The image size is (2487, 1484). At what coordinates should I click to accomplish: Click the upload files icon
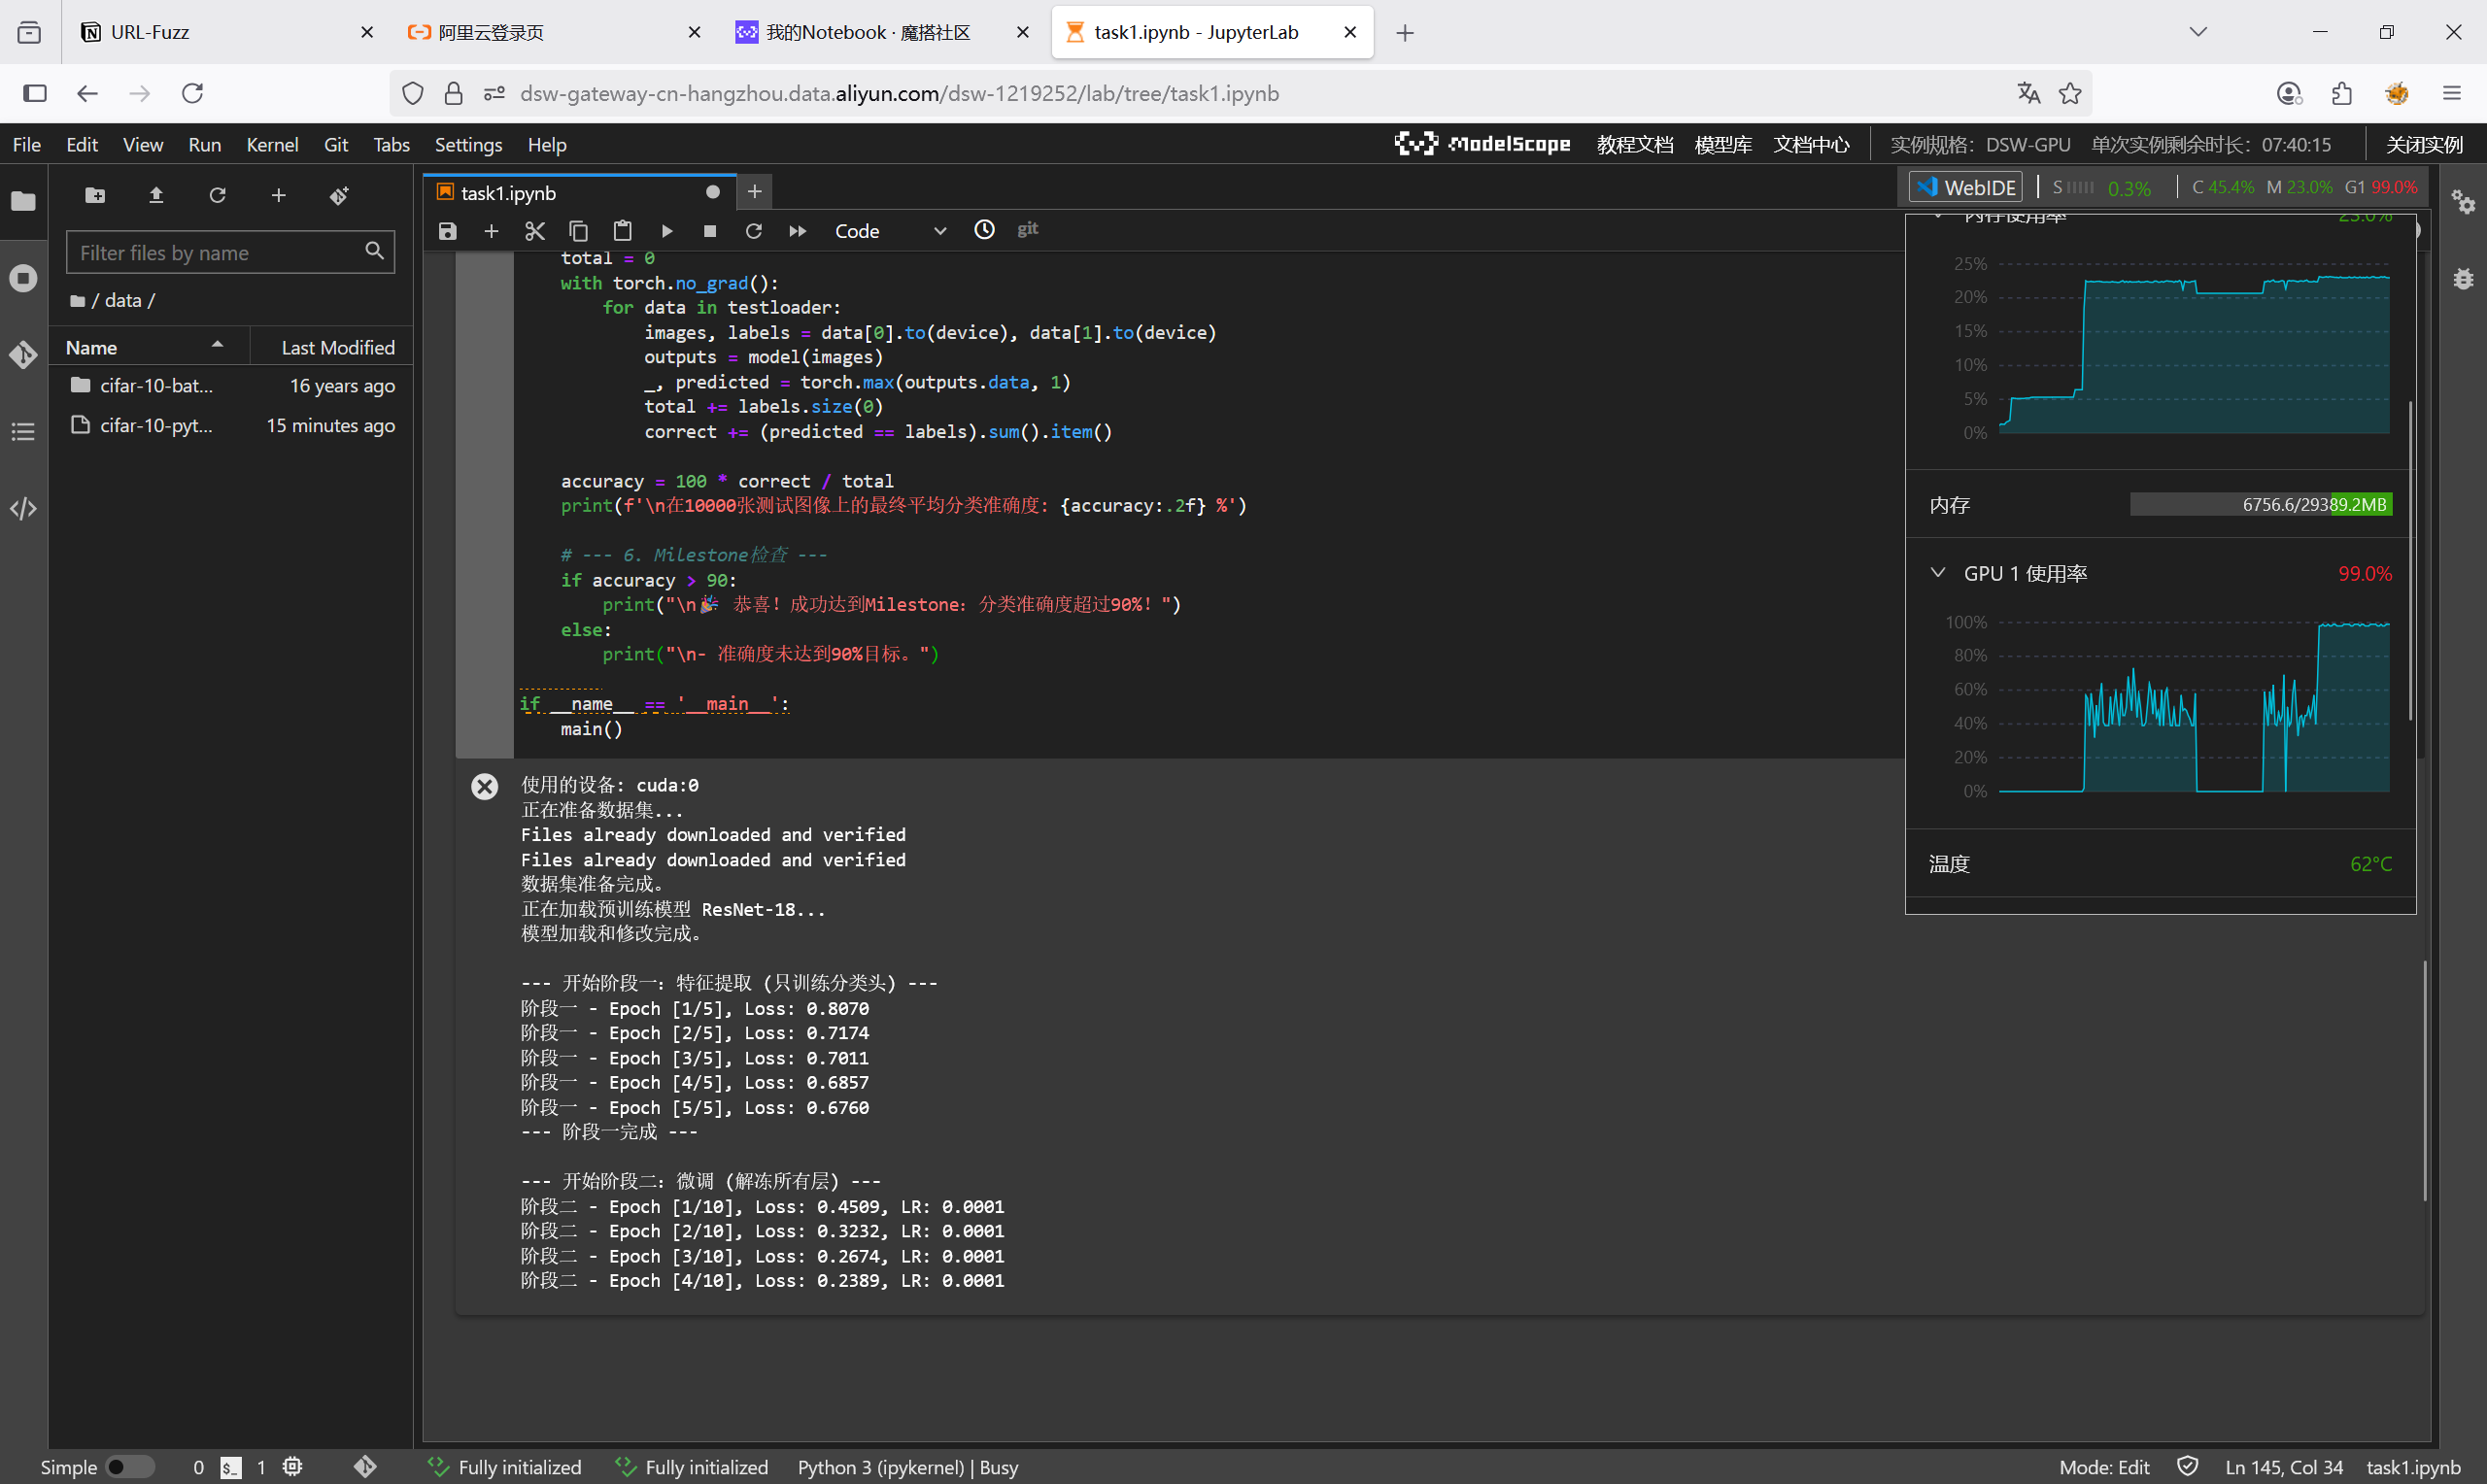[x=156, y=195]
